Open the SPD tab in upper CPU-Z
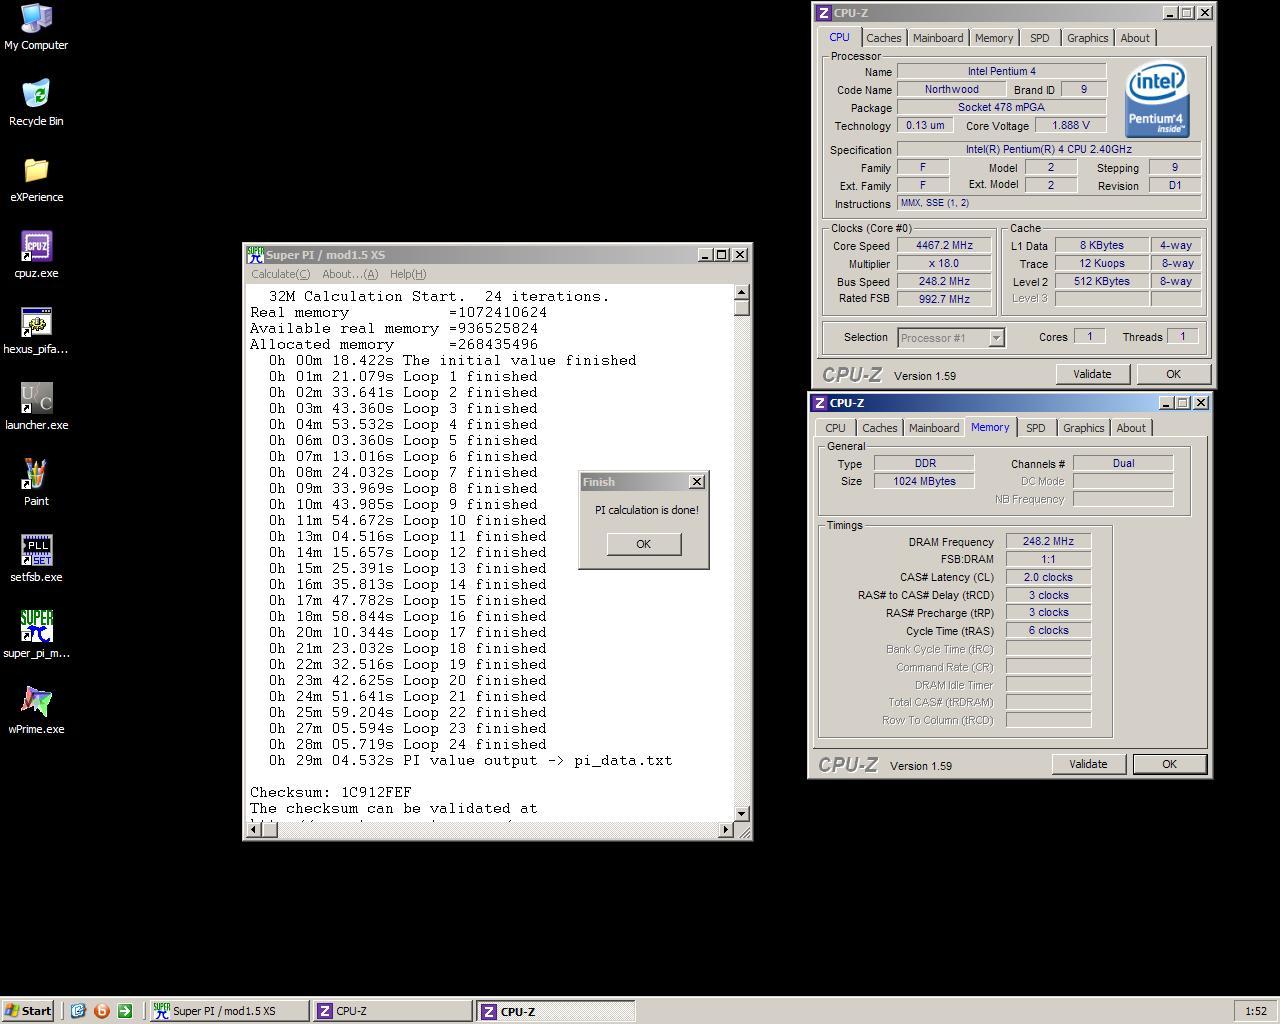The image size is (1280, 1024). pyautogui.click(x=1040, y=38)
